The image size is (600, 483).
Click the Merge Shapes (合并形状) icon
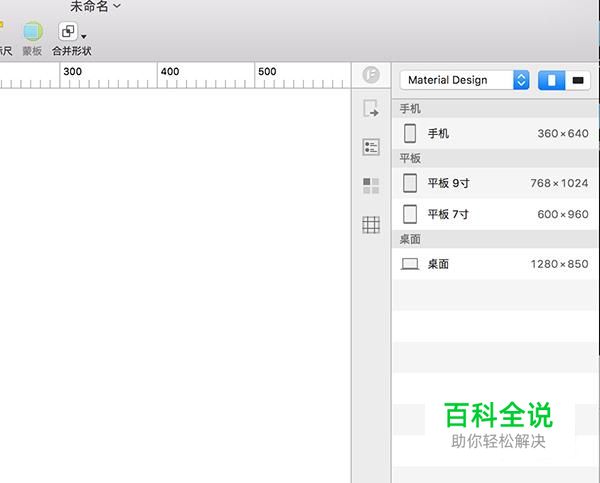pyautogui.click(x=68, y=31)
